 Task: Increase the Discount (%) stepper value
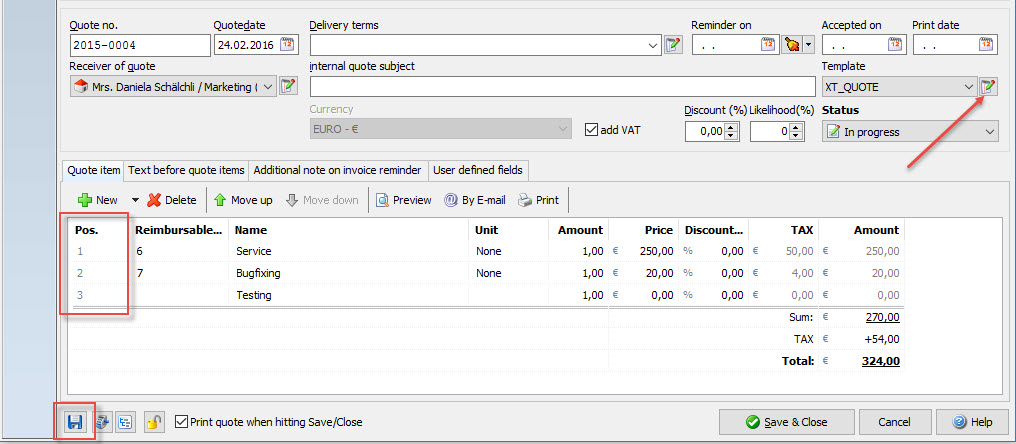pos(731,126)
